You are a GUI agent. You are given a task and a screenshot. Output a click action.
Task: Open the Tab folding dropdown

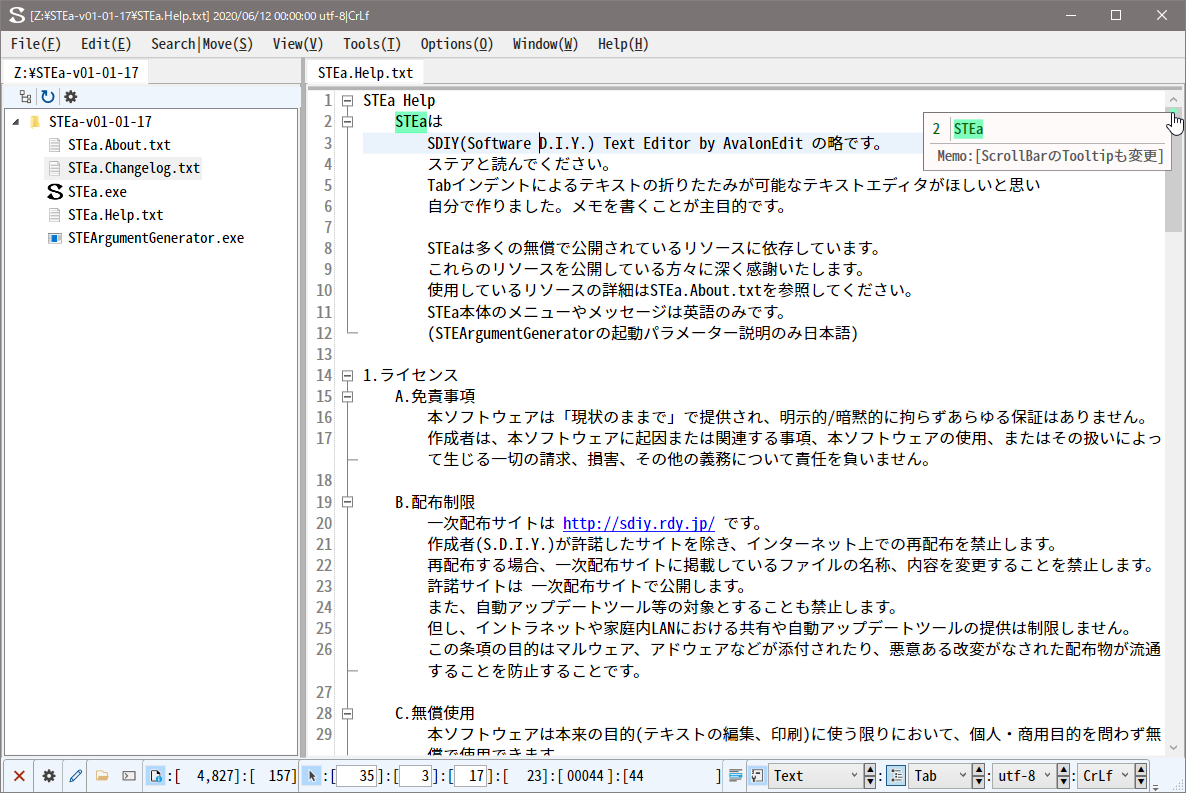pyautogui.click(x=939, y=776)
